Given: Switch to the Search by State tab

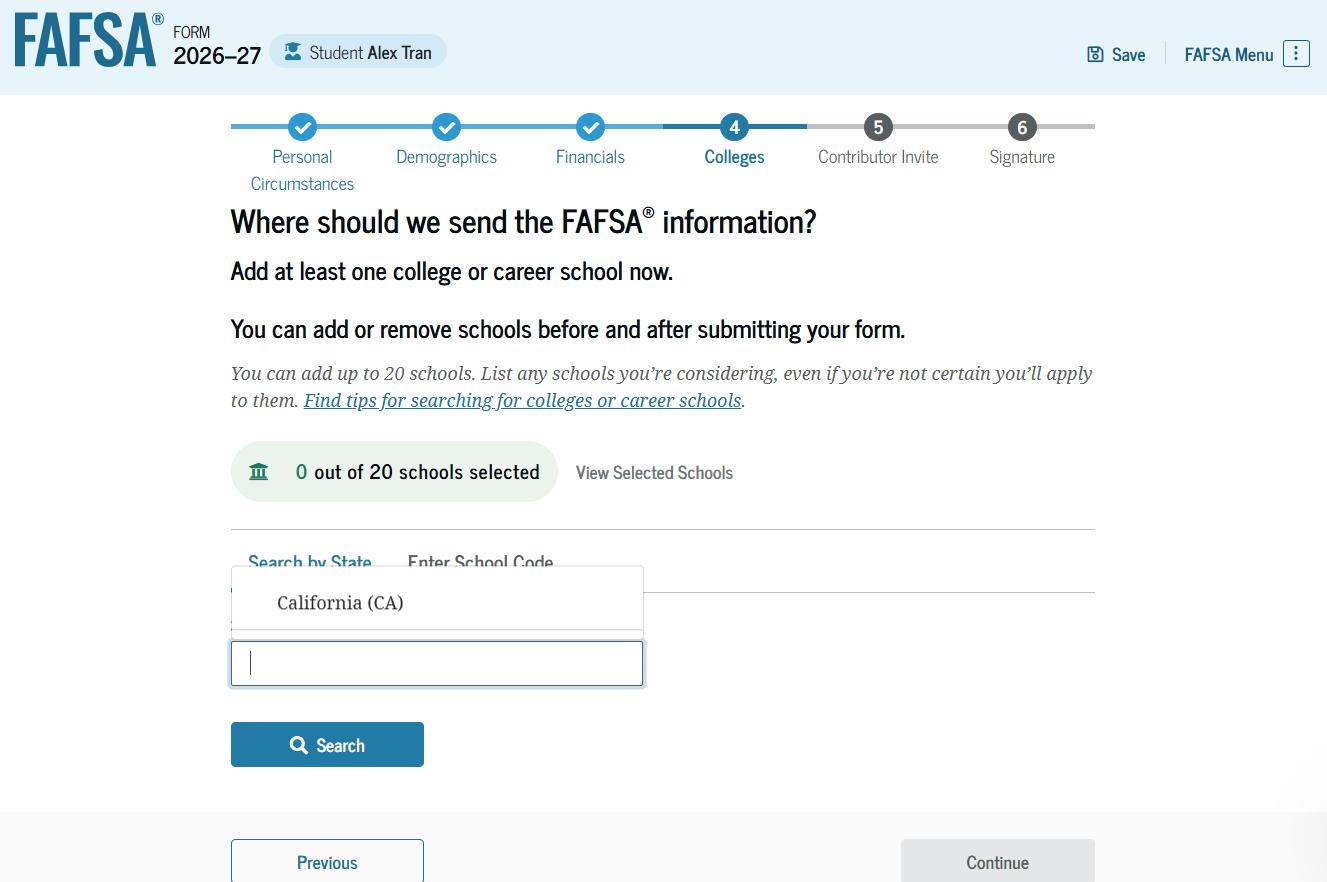Looking at the screenshot, I should pos(309,560).
